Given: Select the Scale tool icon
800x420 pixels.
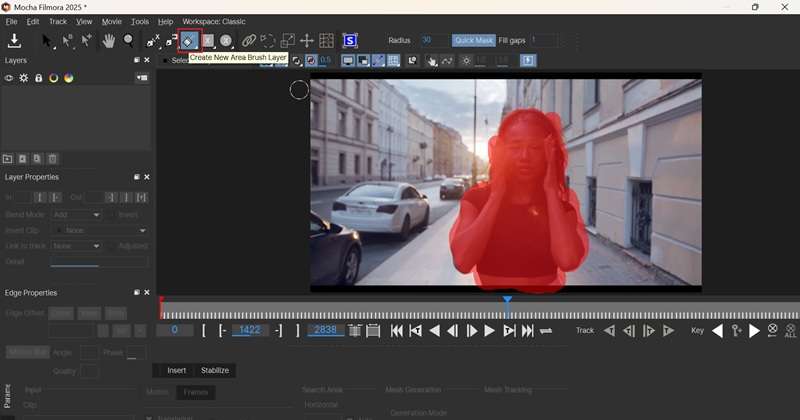Looking at the screenshot, I should (288, 40).
